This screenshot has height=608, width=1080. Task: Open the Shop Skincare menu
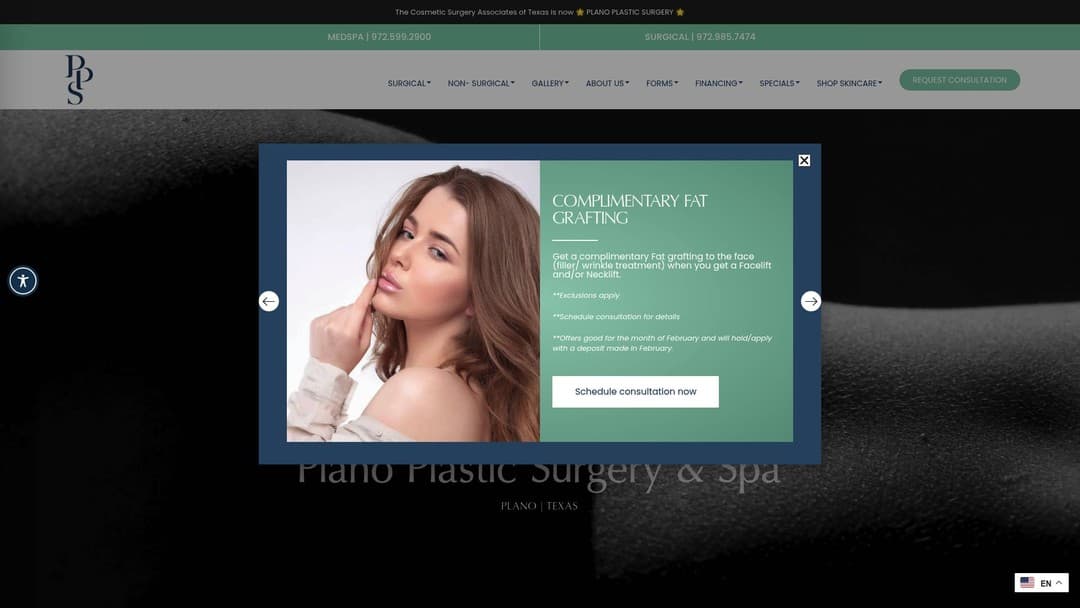click(x=848, y=83)
